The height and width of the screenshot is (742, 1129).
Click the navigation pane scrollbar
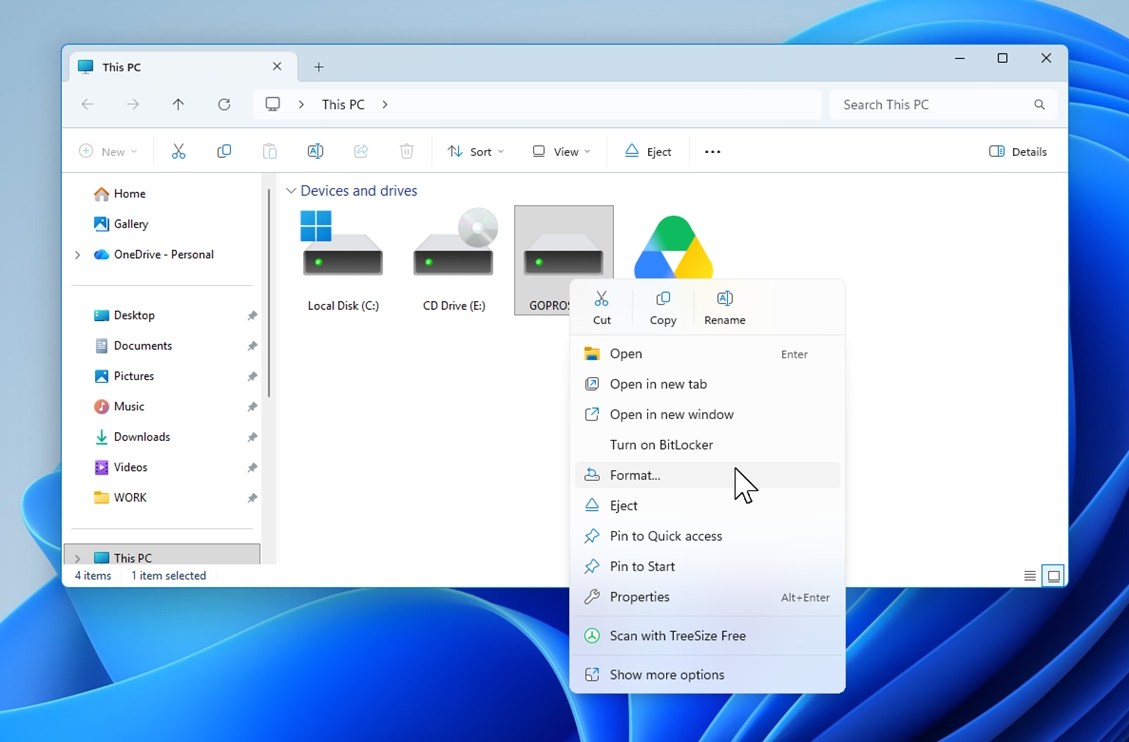pyautogui.click(x=269, y=293)
